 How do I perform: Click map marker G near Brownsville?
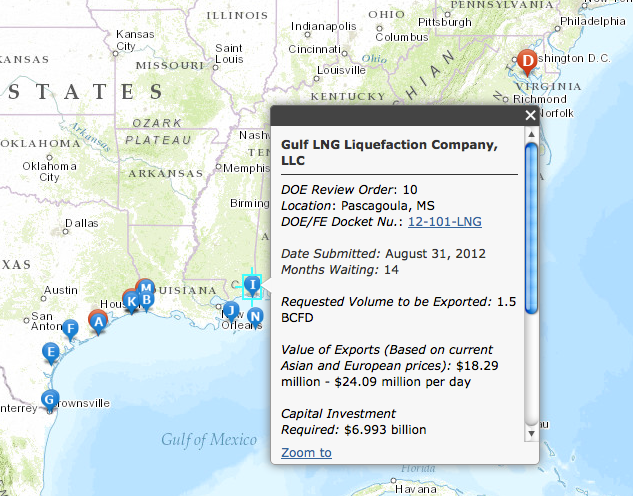[x=50, y=400]
